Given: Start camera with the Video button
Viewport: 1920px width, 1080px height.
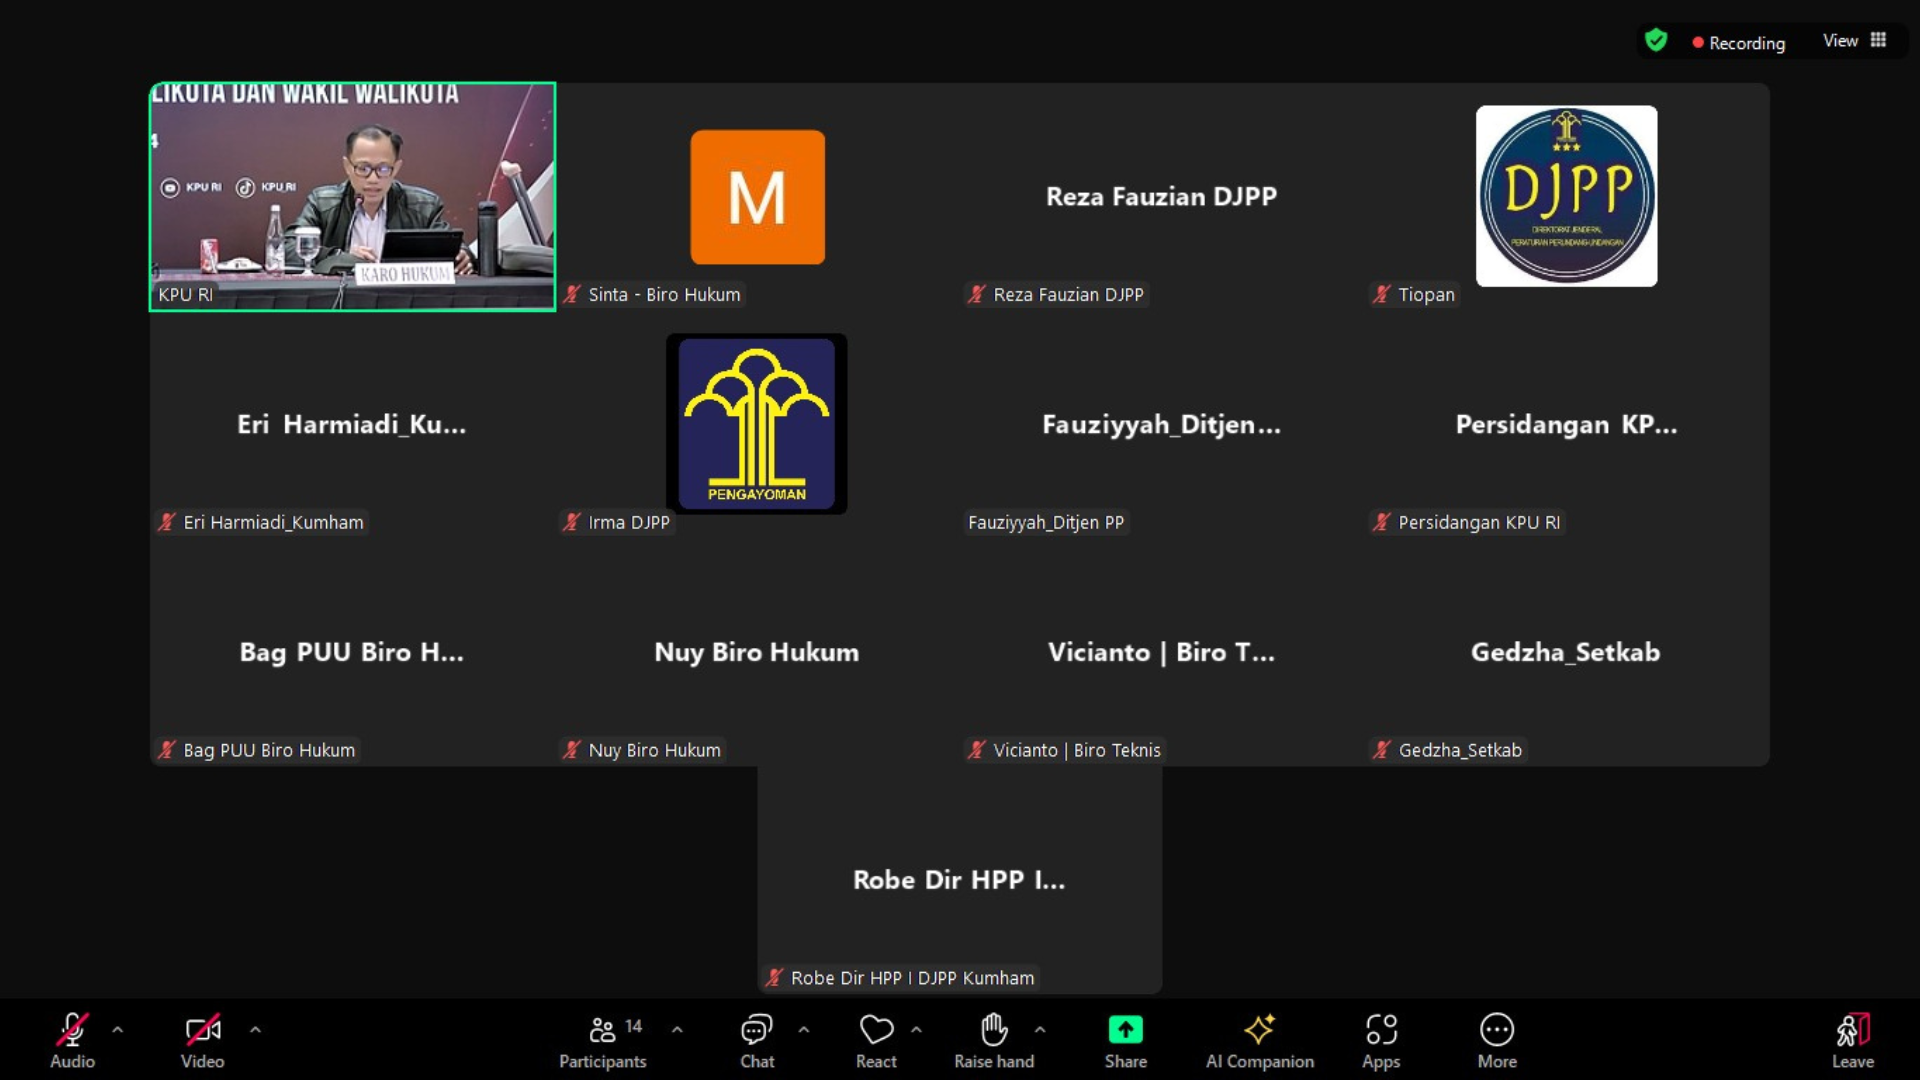Looking at the screenshot, I should [202, 1040].
